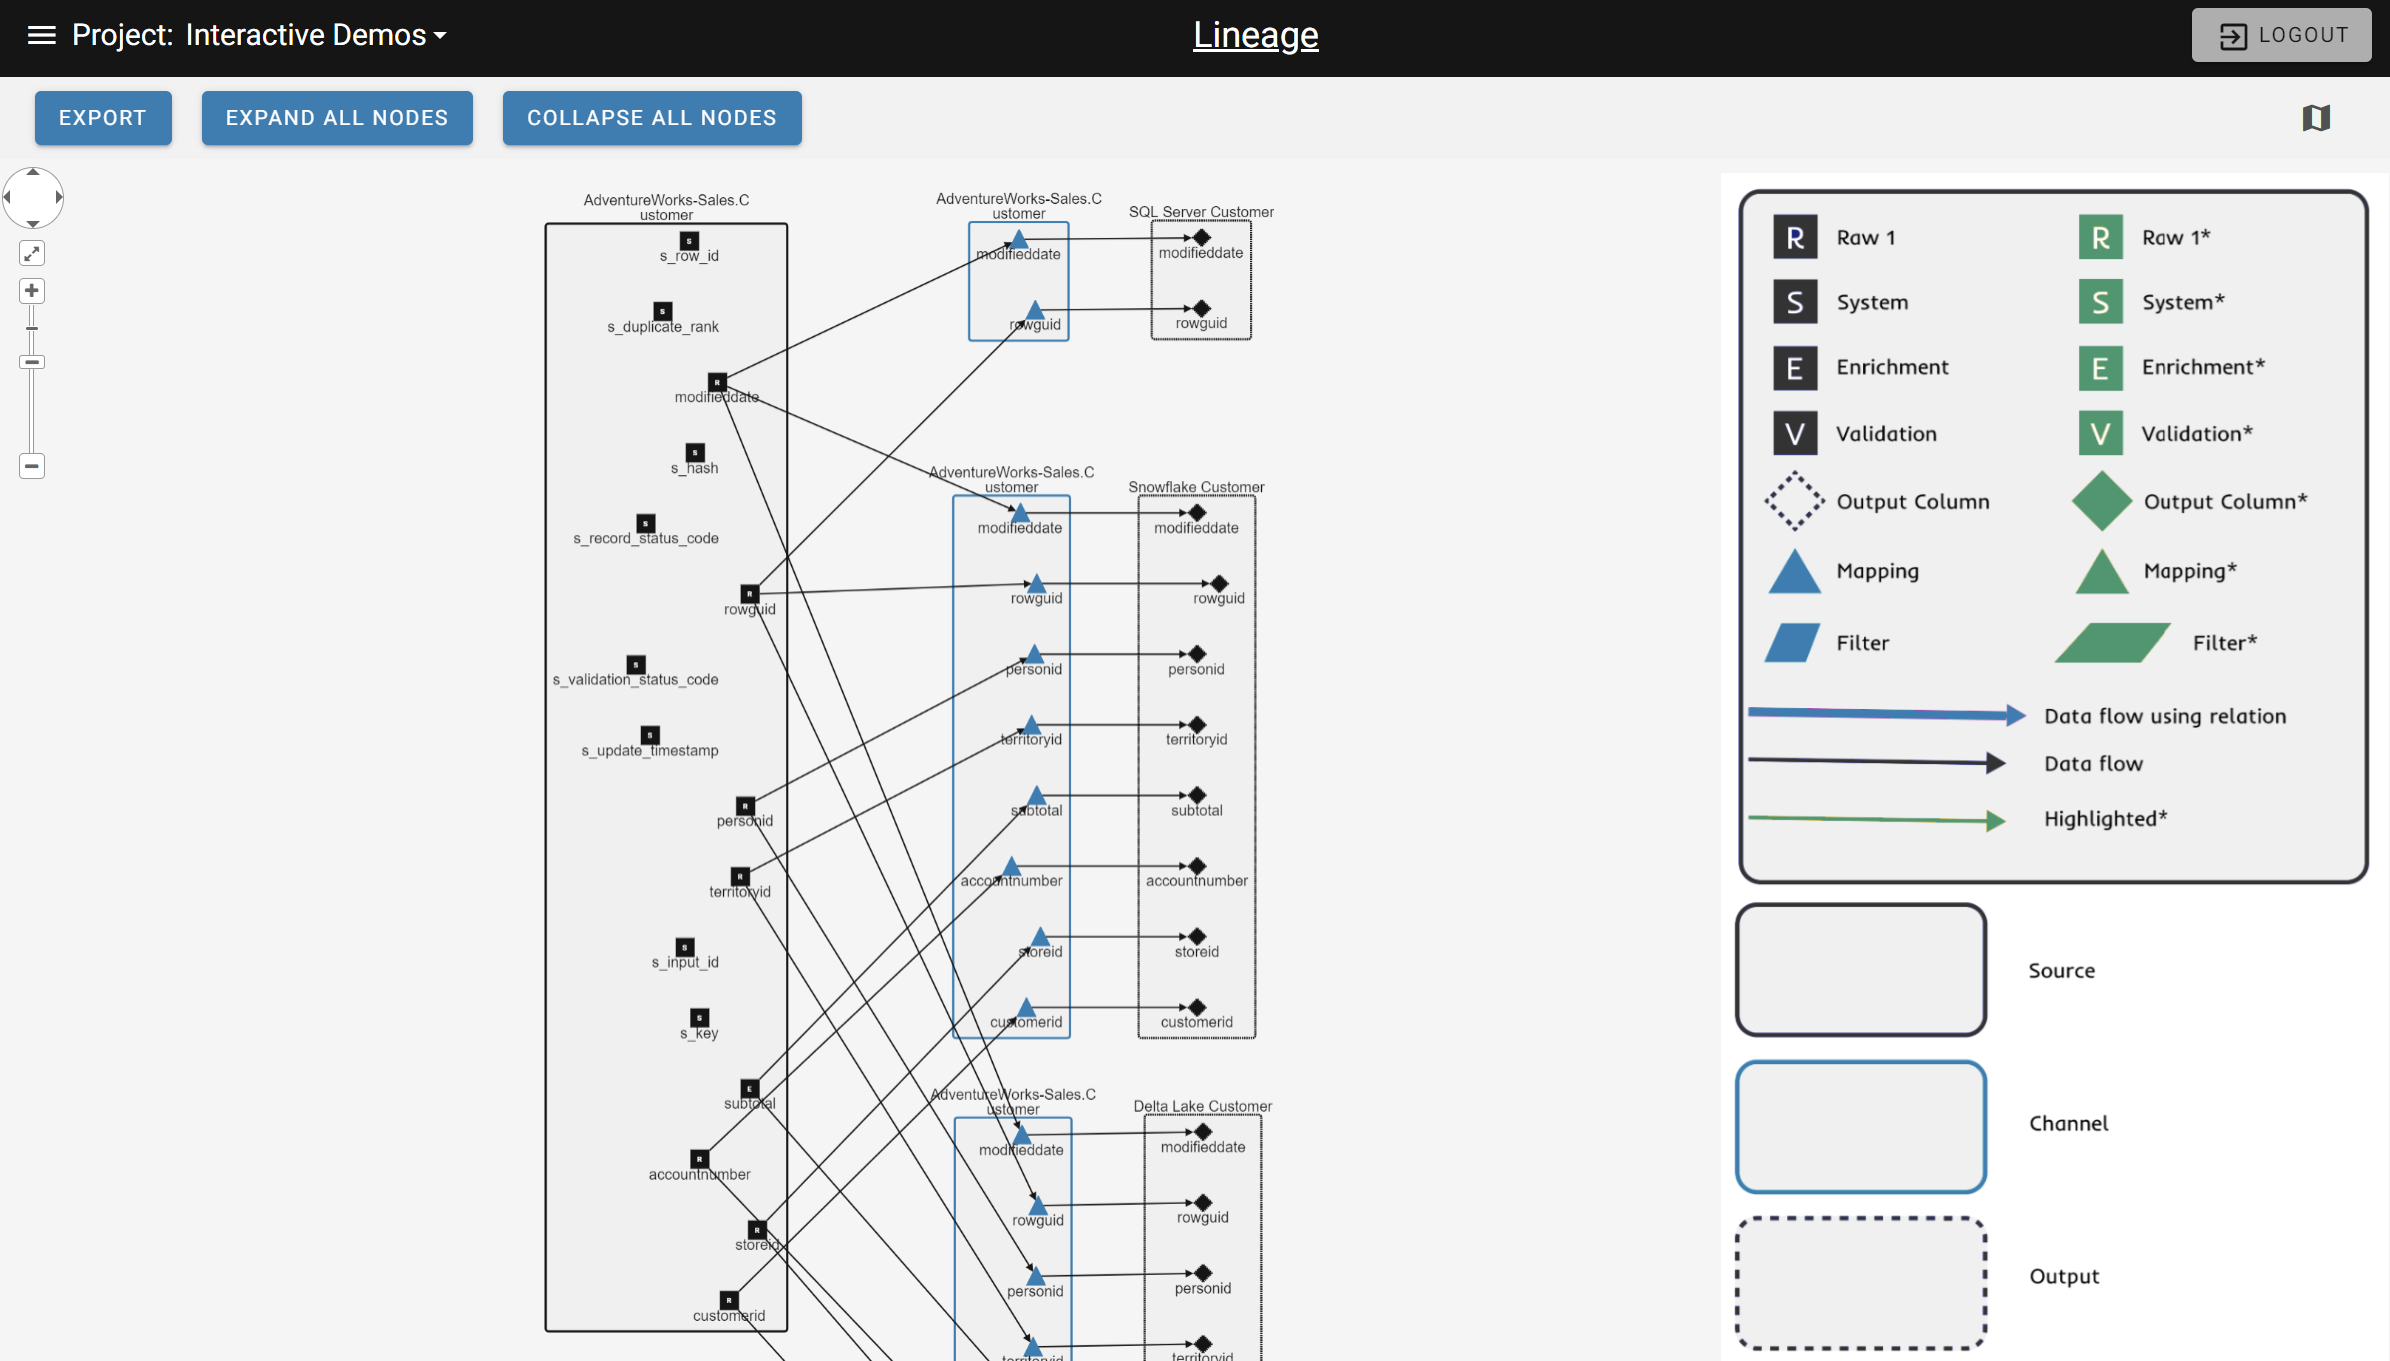Click modifieddate output diamond in SQL Server Customer
Screen dimensions: 2390x1361
tap(1201, 238)
